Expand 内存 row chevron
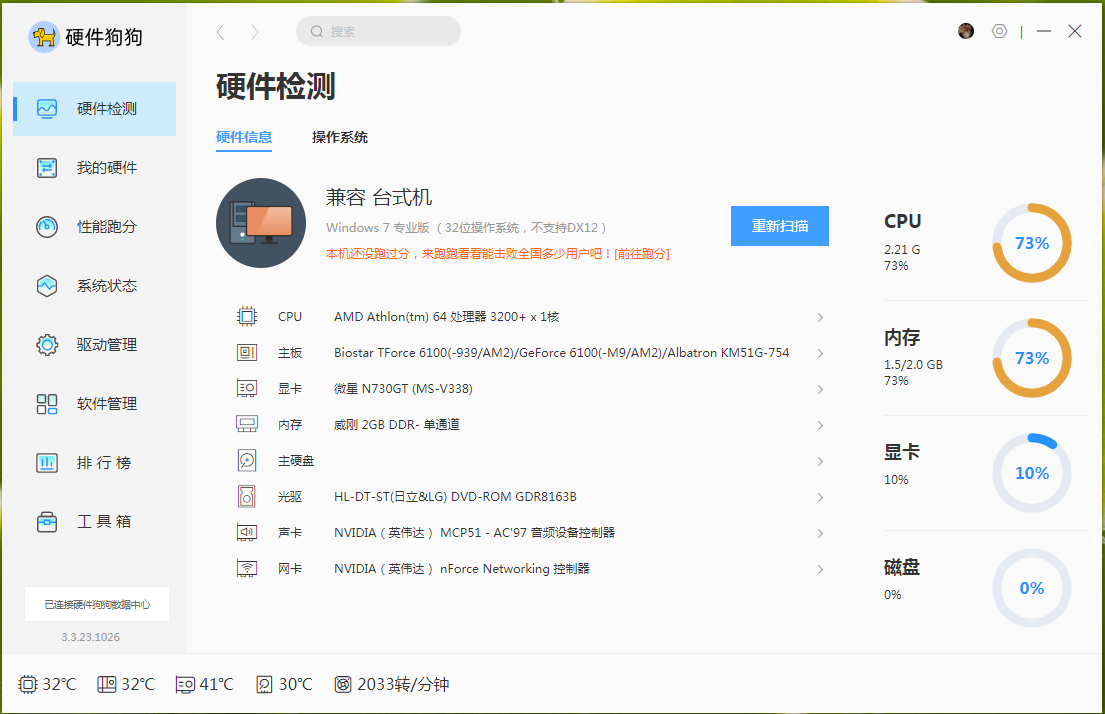 [x=820, y=425]
